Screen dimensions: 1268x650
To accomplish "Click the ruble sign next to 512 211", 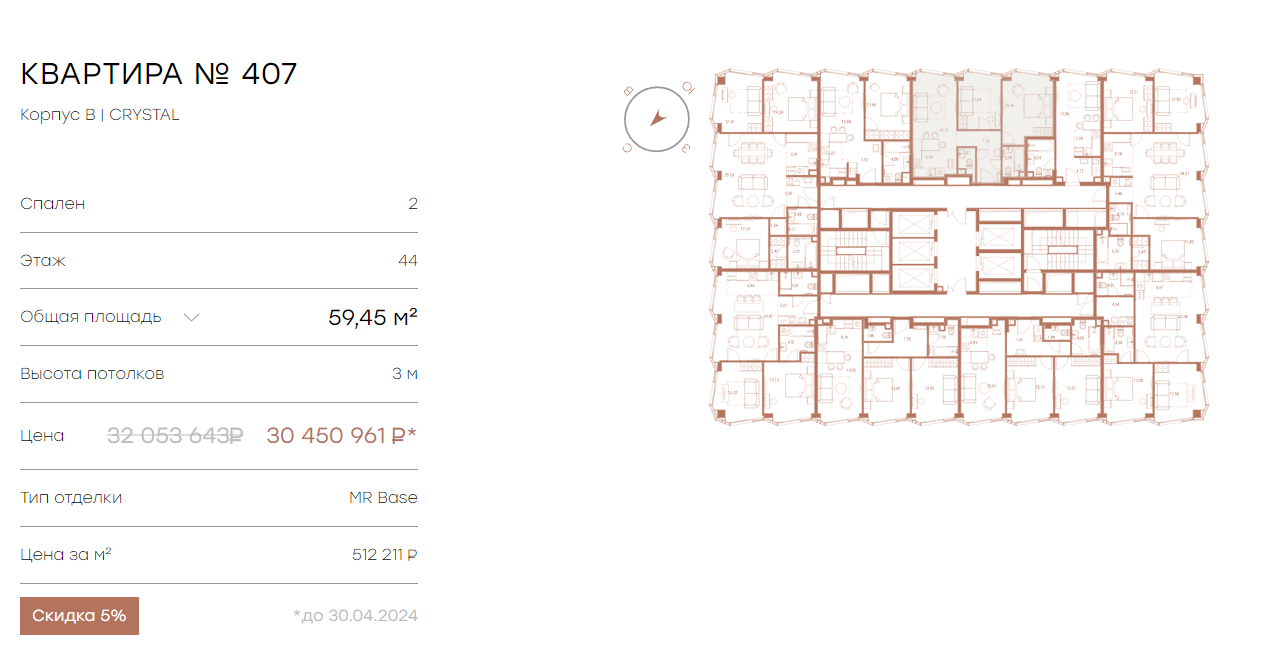I will (x=412, y=555).
